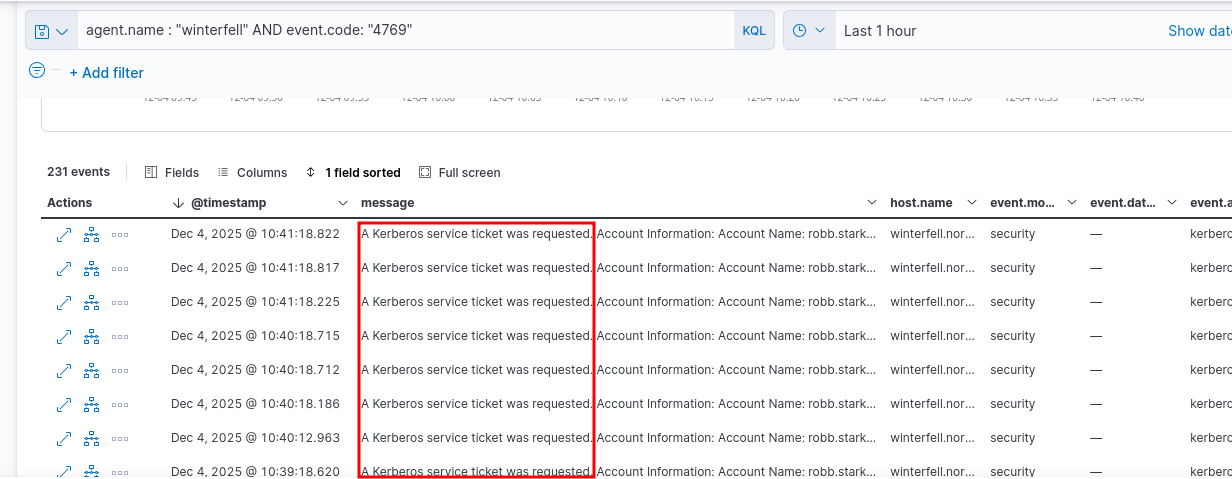This screenshot has height=479, width=1232.
Task: Enter Full screen mode for the table
Action: [x=459, y=173]
